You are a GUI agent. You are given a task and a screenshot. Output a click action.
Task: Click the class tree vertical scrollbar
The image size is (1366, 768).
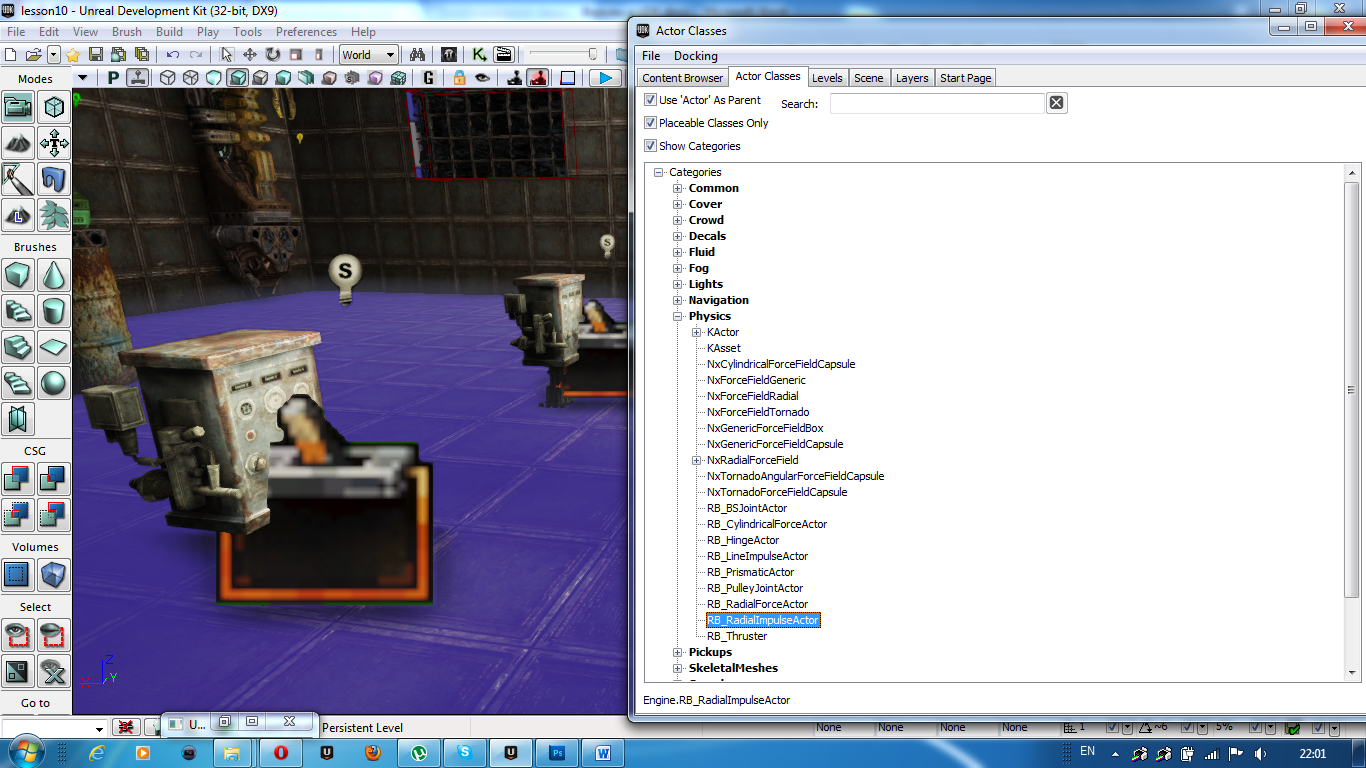1352,390
